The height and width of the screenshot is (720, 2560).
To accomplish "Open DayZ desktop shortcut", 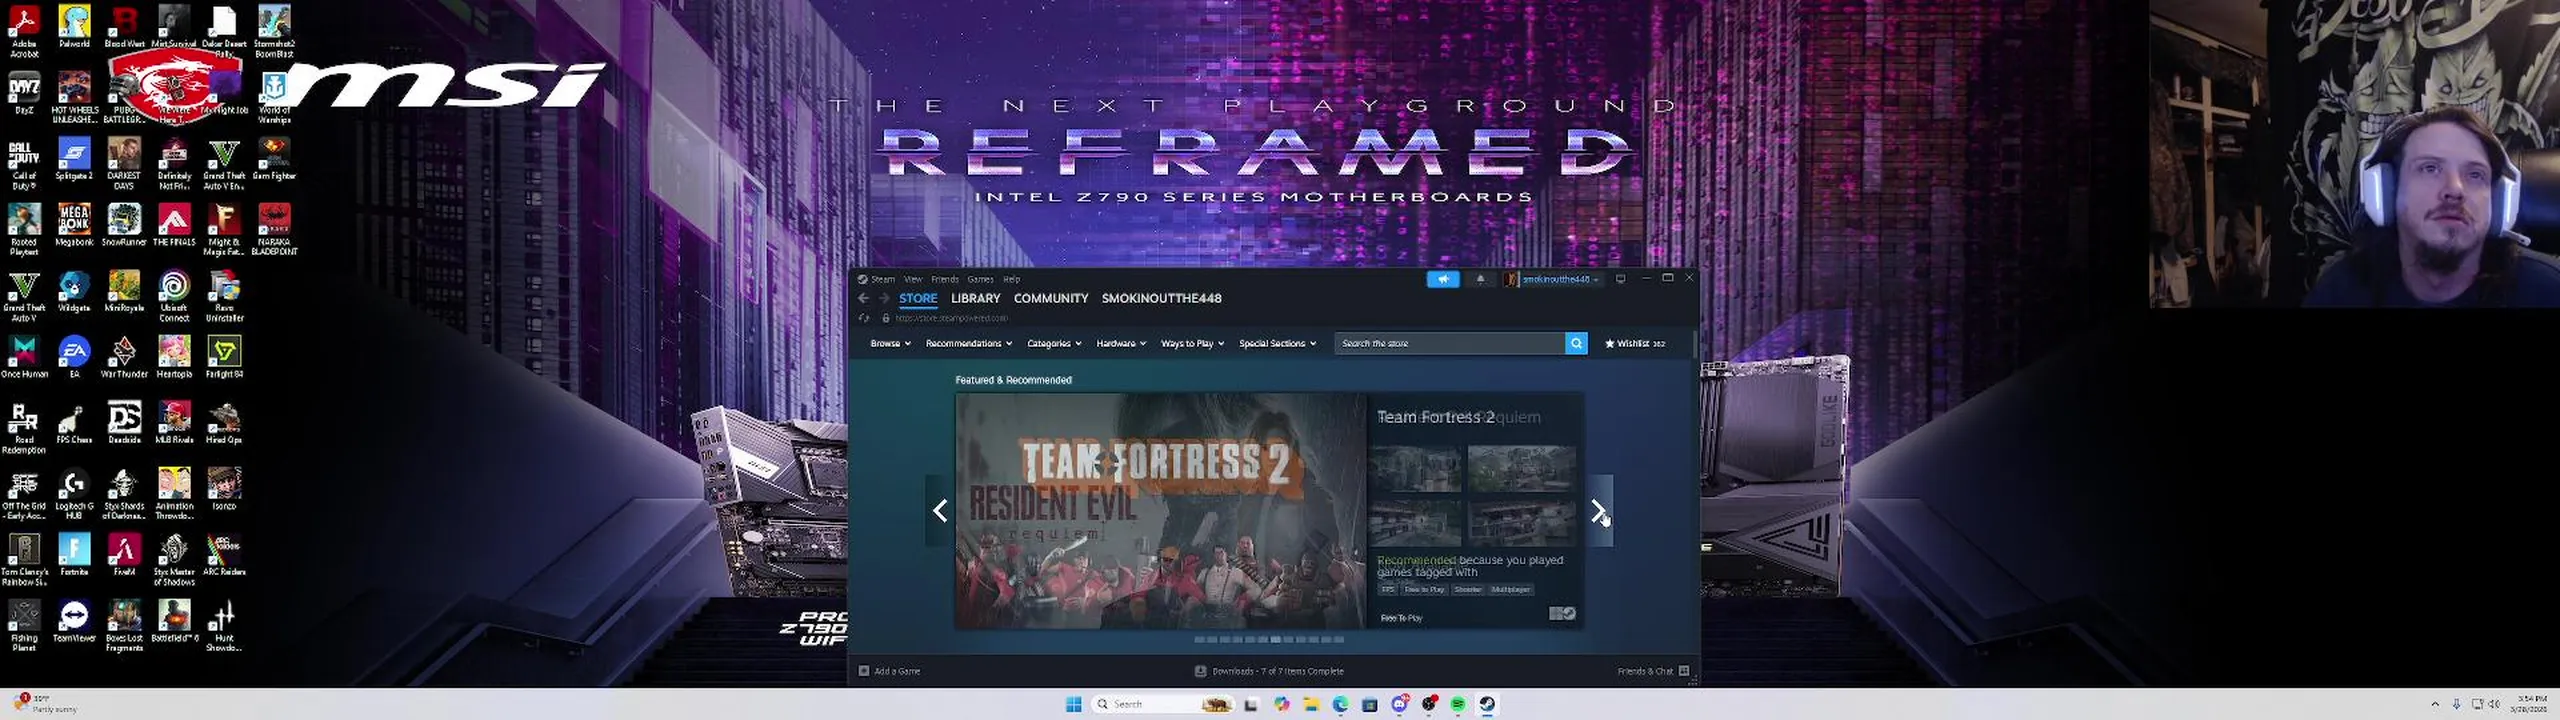I will [x=24, y=93].
